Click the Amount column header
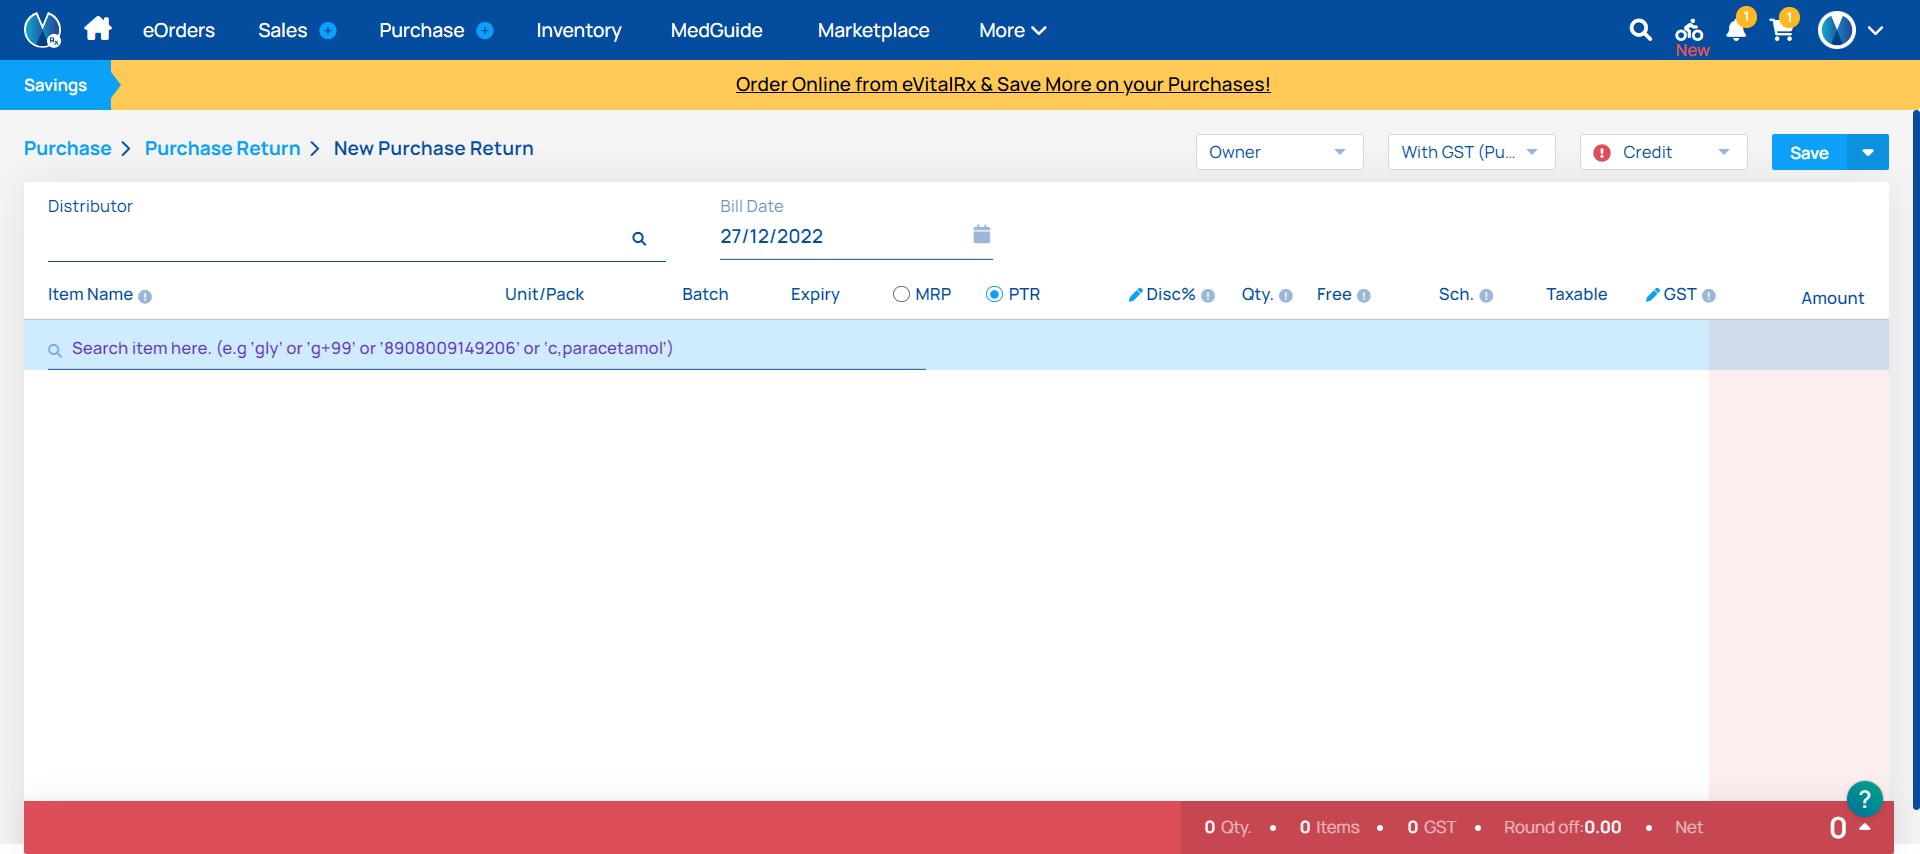 [x=1832, y=298]
